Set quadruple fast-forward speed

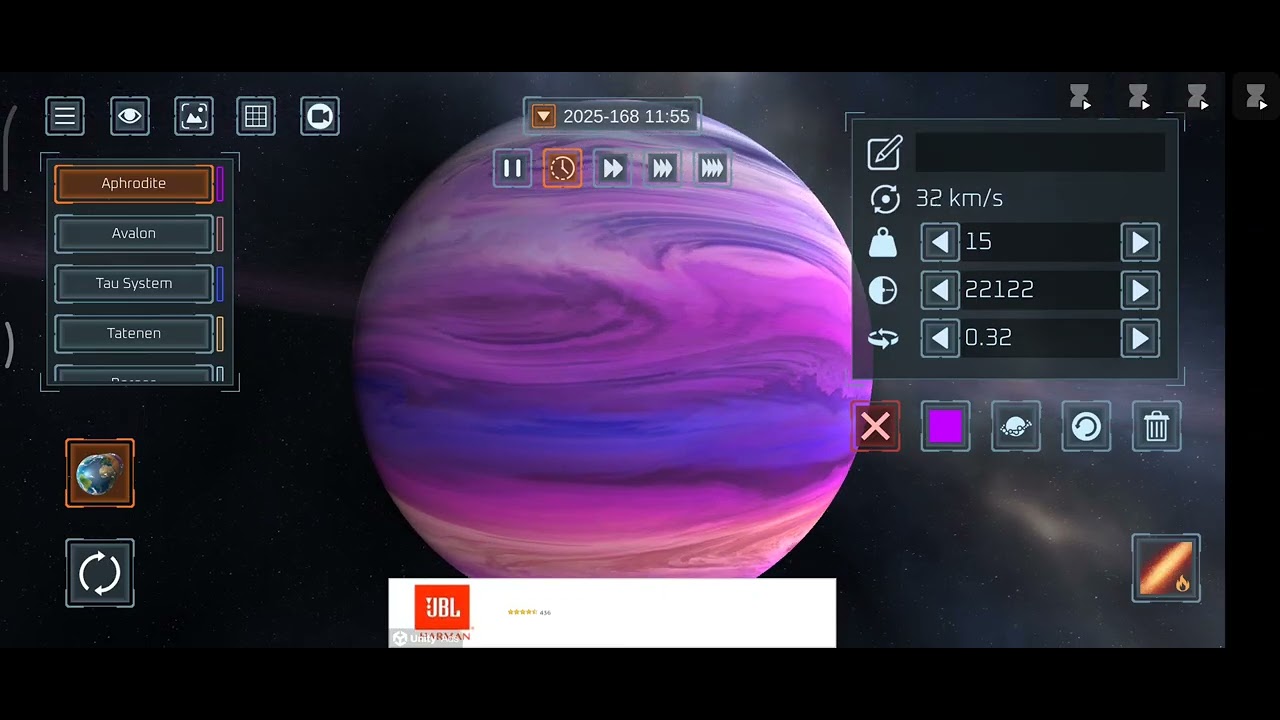coord(712,168)
